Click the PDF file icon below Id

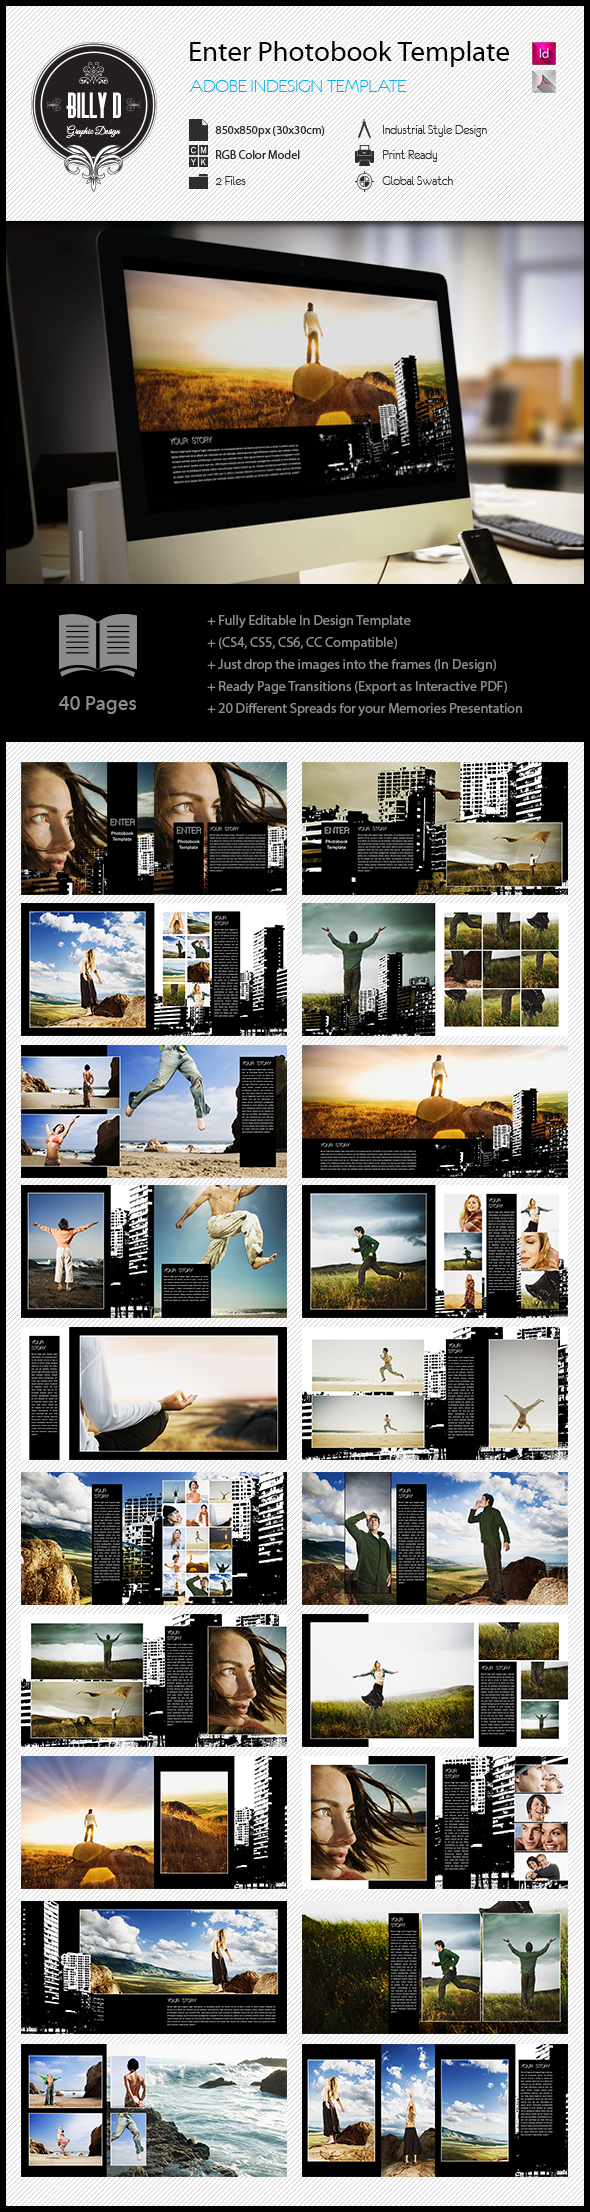tap(543, 83)
